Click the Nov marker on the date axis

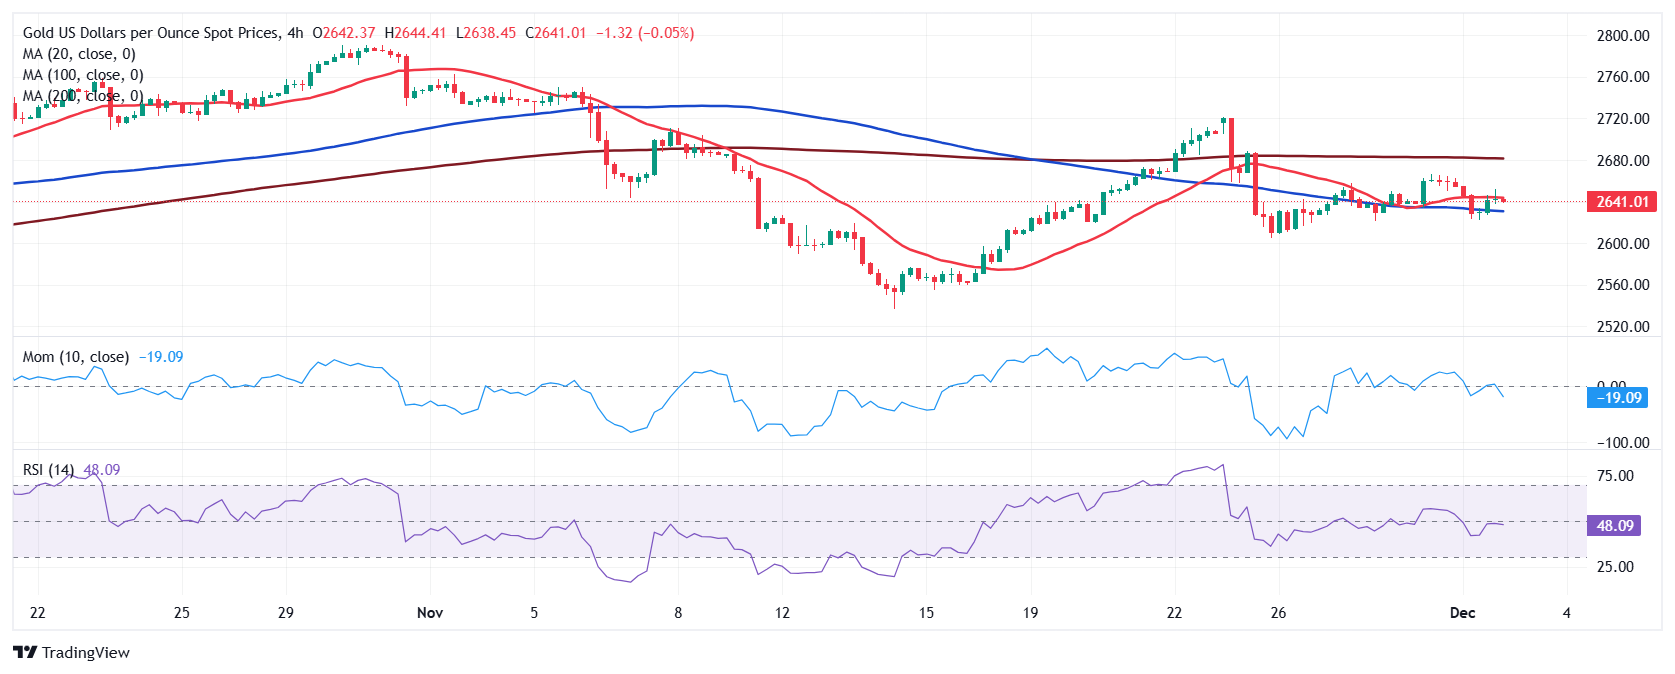pos(430,613)
